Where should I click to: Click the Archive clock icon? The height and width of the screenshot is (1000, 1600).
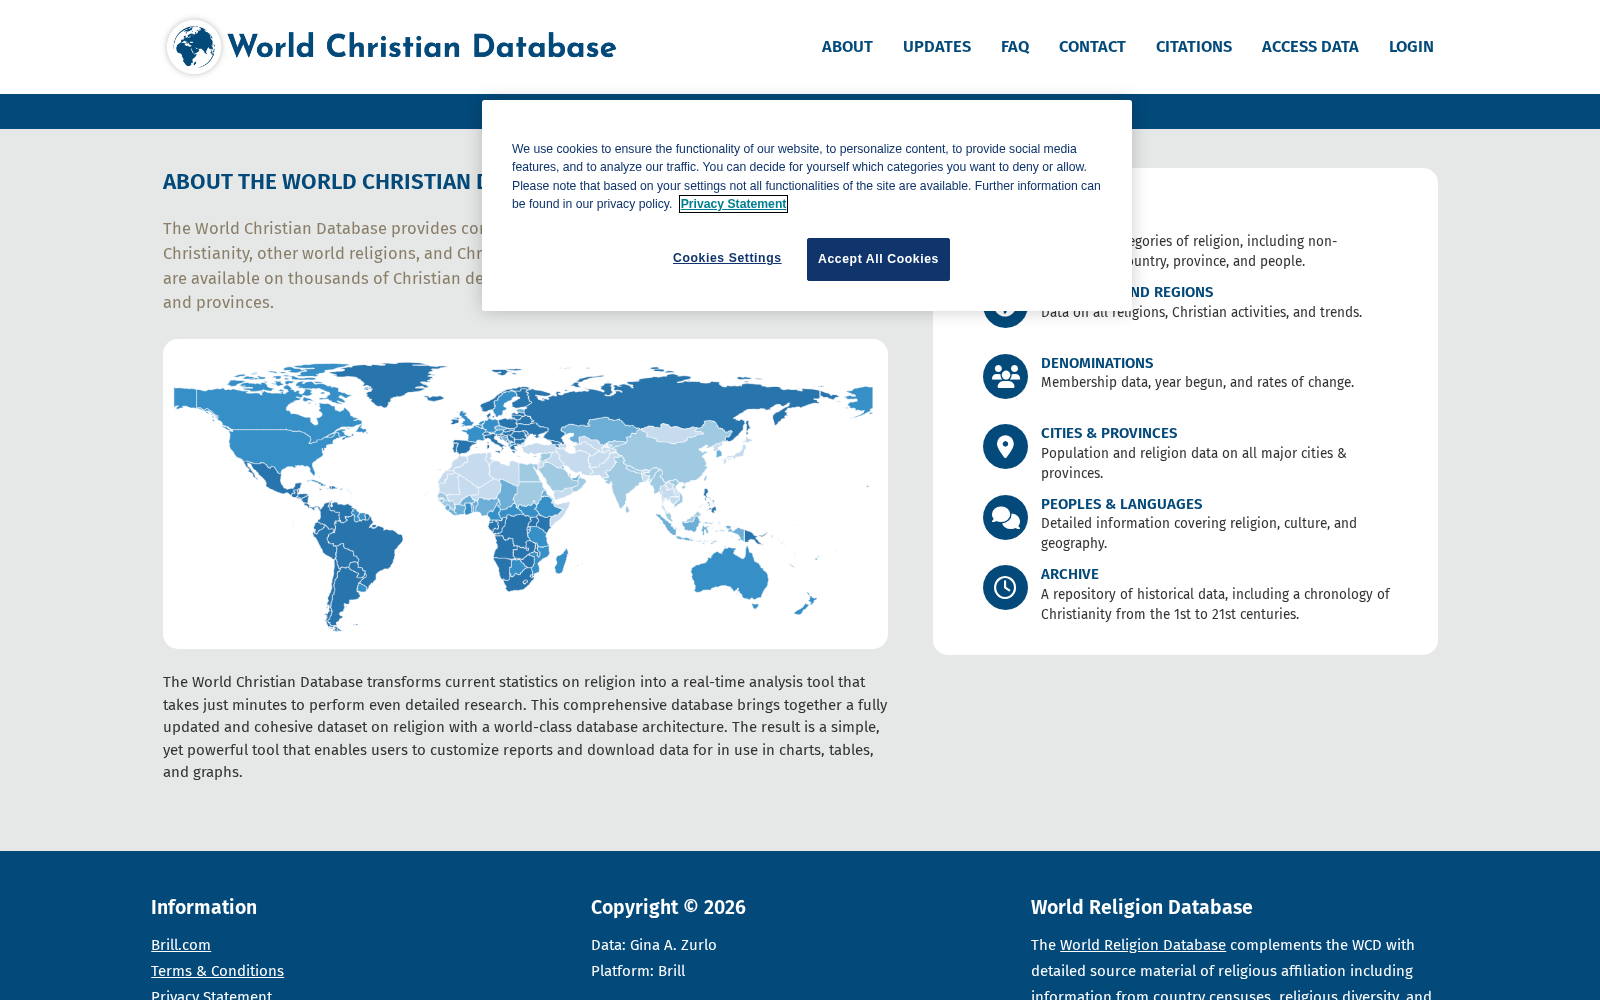pyautogui.click(x=1005, y=587)
